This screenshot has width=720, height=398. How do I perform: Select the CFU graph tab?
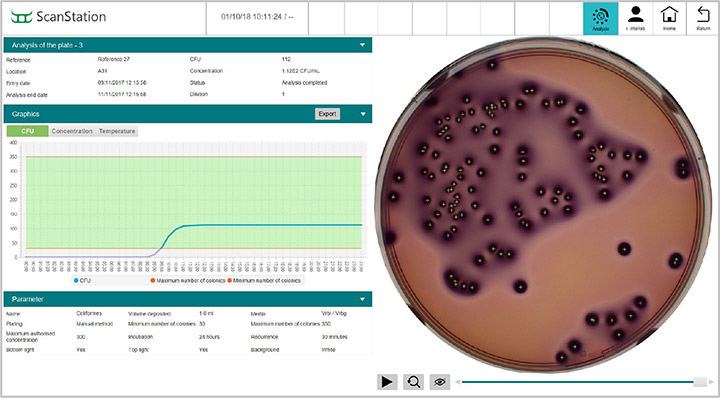pyautogui.click(x=28, y=131)
